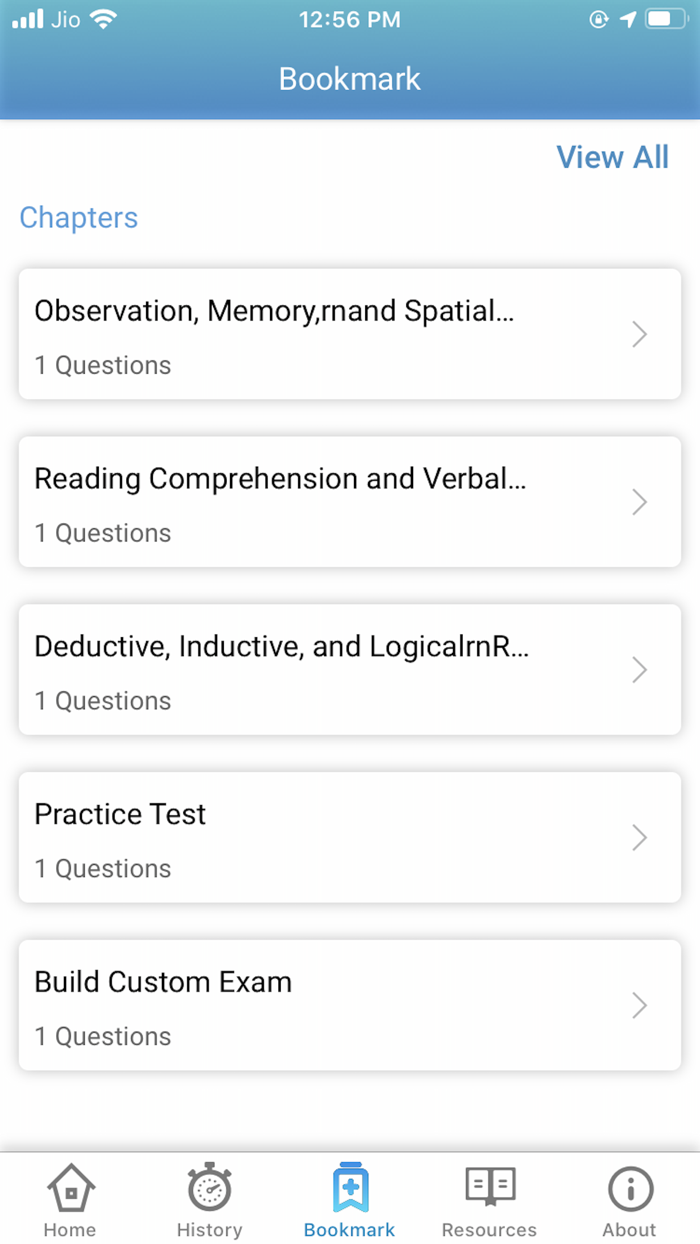Tap the battery indicator icon
The width and height of the screenshot is (700, 1244).
coord(665,19)
